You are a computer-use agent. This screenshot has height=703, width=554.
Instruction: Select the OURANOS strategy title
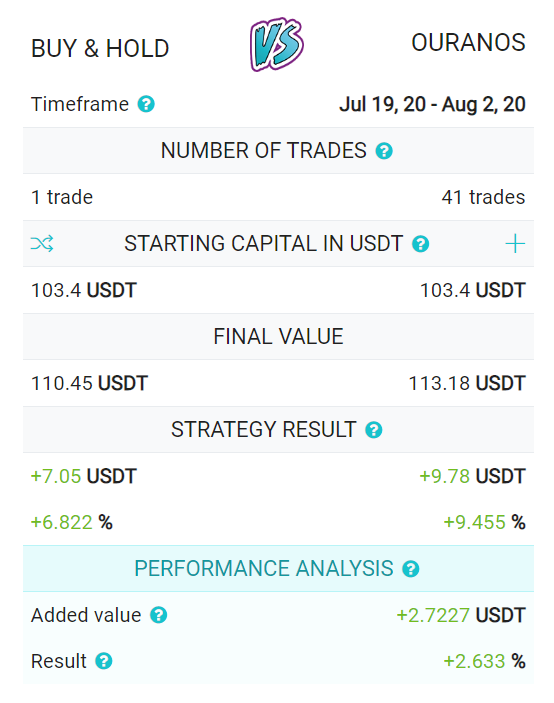pos(468,43)
